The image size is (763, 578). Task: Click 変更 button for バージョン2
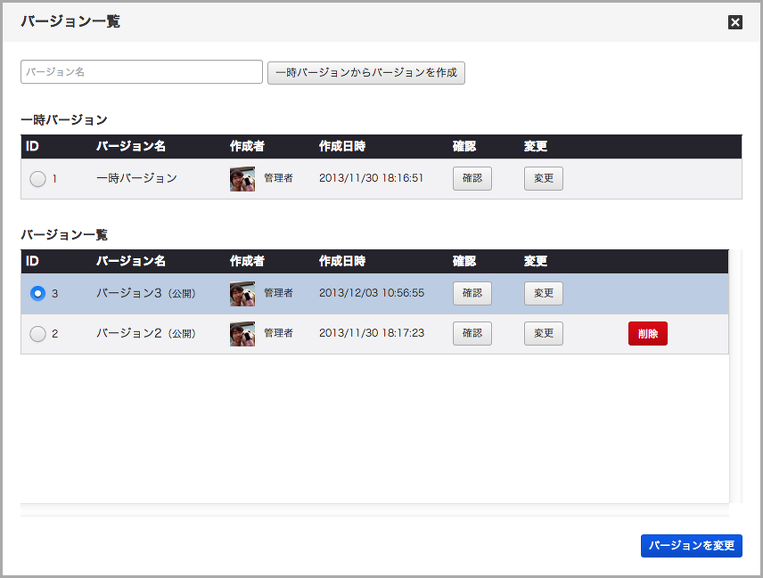point(543,334)
